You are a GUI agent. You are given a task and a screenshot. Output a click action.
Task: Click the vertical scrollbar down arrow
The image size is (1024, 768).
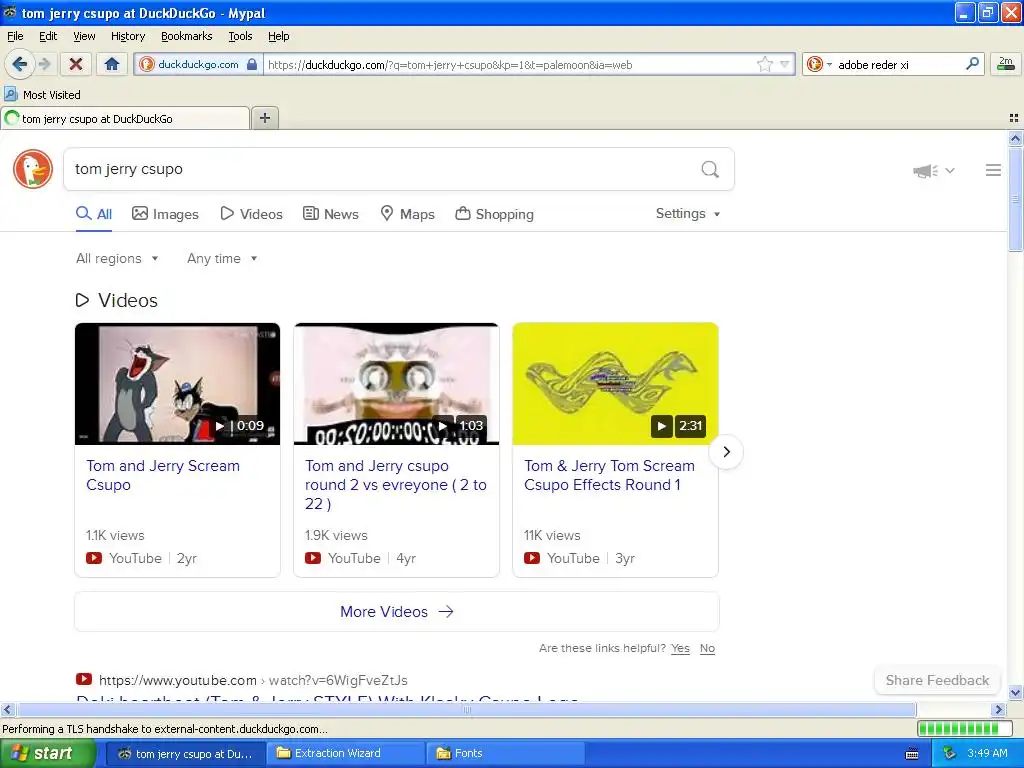pos(1015,692)
